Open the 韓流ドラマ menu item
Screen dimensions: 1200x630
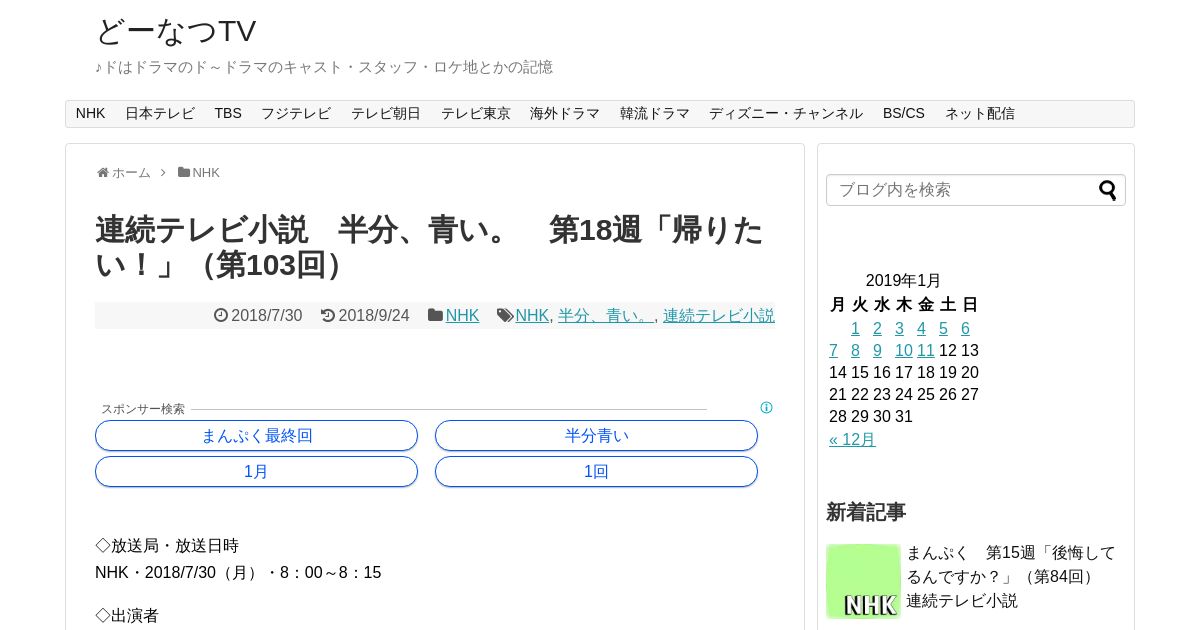point(655,114)
